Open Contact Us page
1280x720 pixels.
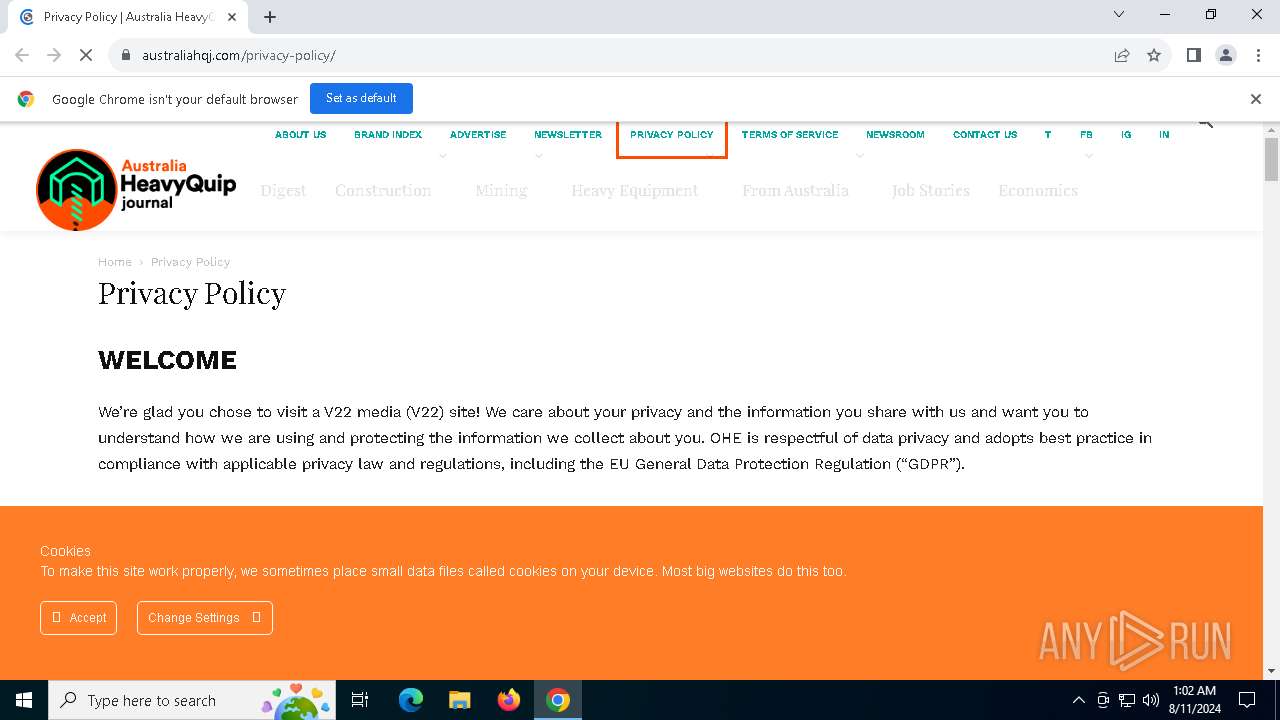985,134
